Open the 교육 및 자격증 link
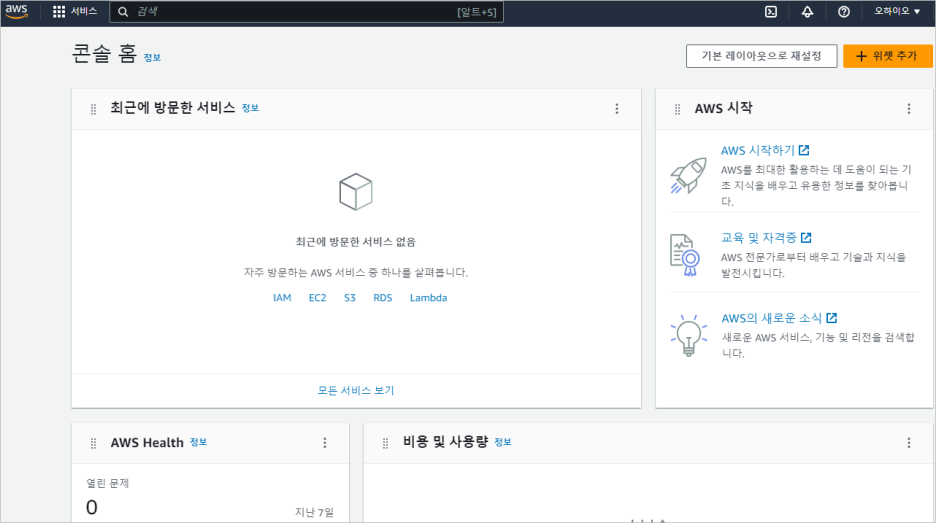Screen dimensions: 936x523 point(759,238)
